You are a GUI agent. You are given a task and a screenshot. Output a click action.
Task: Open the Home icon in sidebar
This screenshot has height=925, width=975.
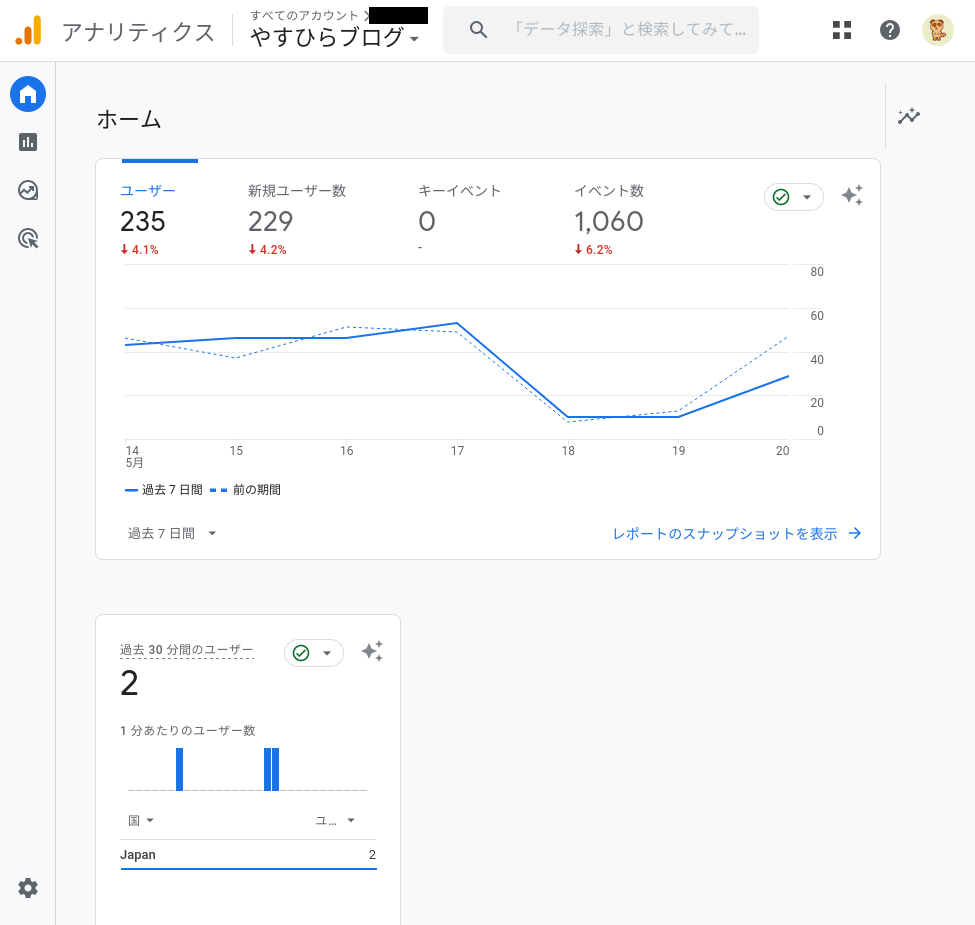click(28, 95)
